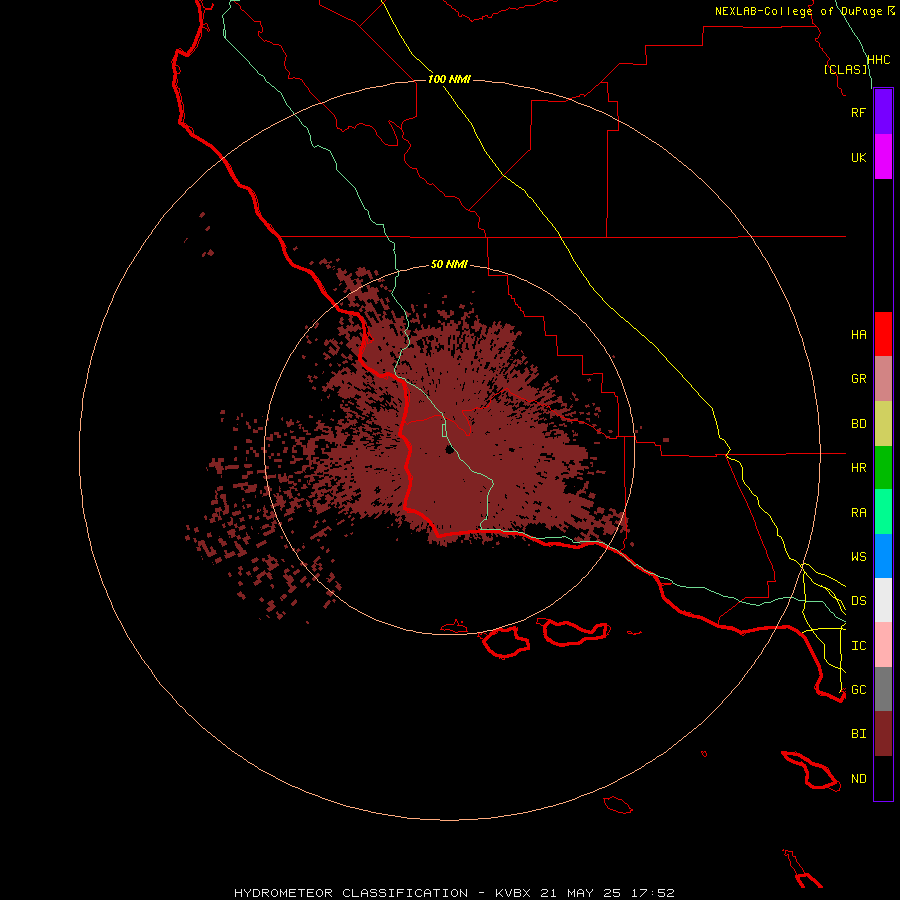This screenshot has height=900, width=900.
Task: Click the '50 NMI' range ring label
Action: click(449, 264)
